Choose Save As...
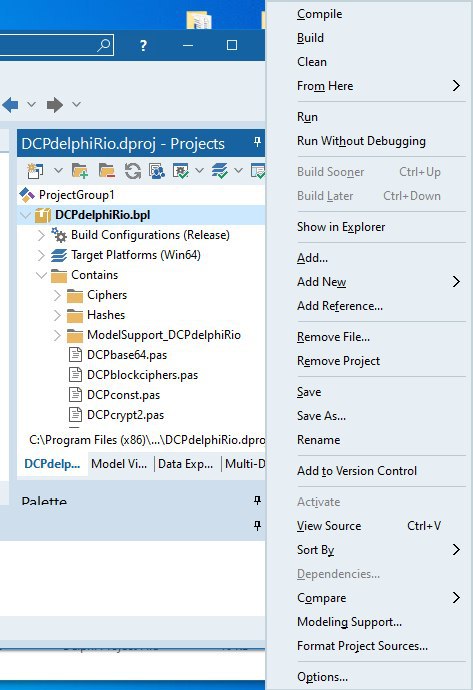473x690 pixels. [x=321, y=416]
